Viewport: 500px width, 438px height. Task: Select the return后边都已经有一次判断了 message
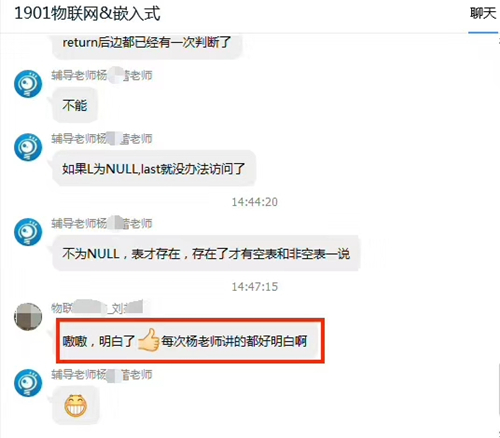pyautogui.click(x=147, y=45)
